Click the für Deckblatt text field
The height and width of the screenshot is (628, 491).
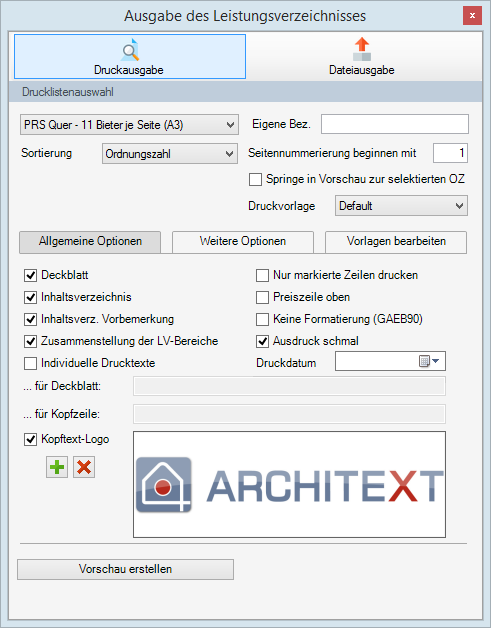pyautogui.click(x=289, y=386)
